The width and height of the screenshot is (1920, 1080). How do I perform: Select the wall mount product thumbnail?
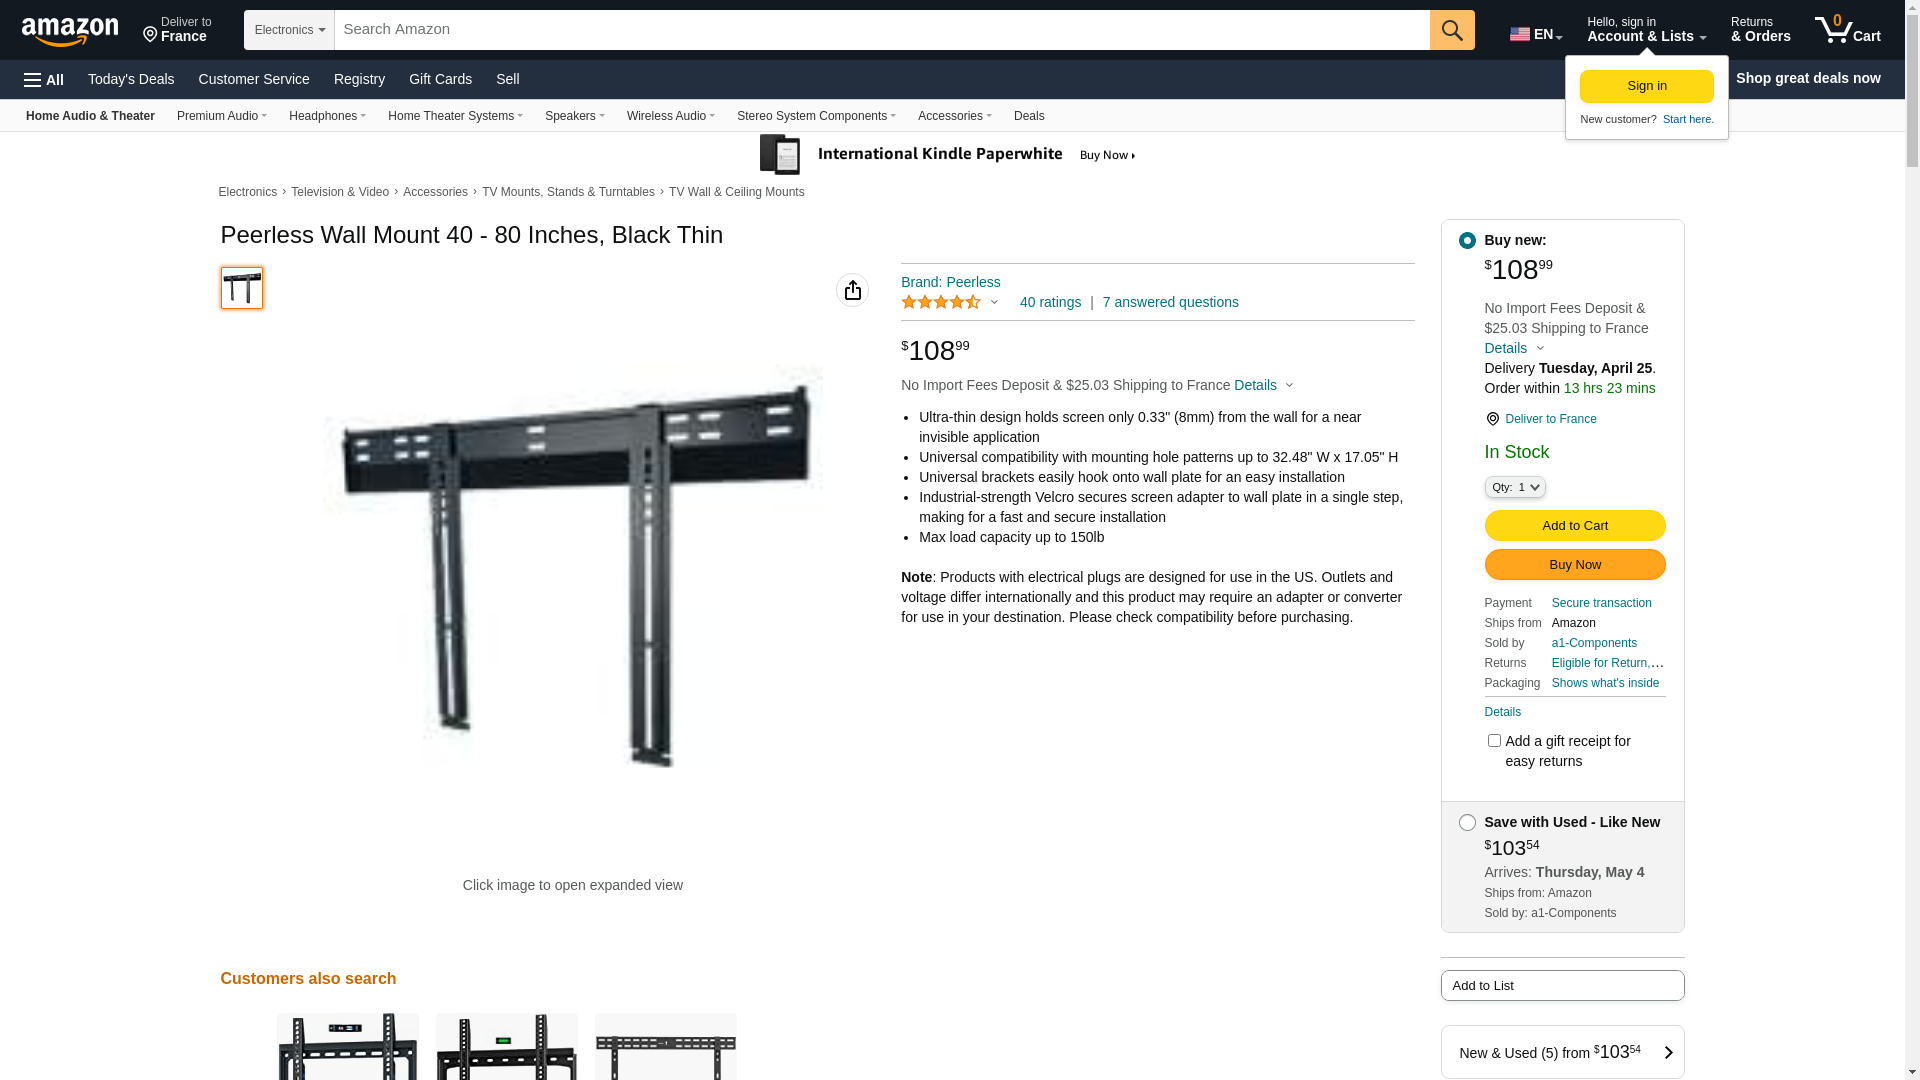point(242,288)
